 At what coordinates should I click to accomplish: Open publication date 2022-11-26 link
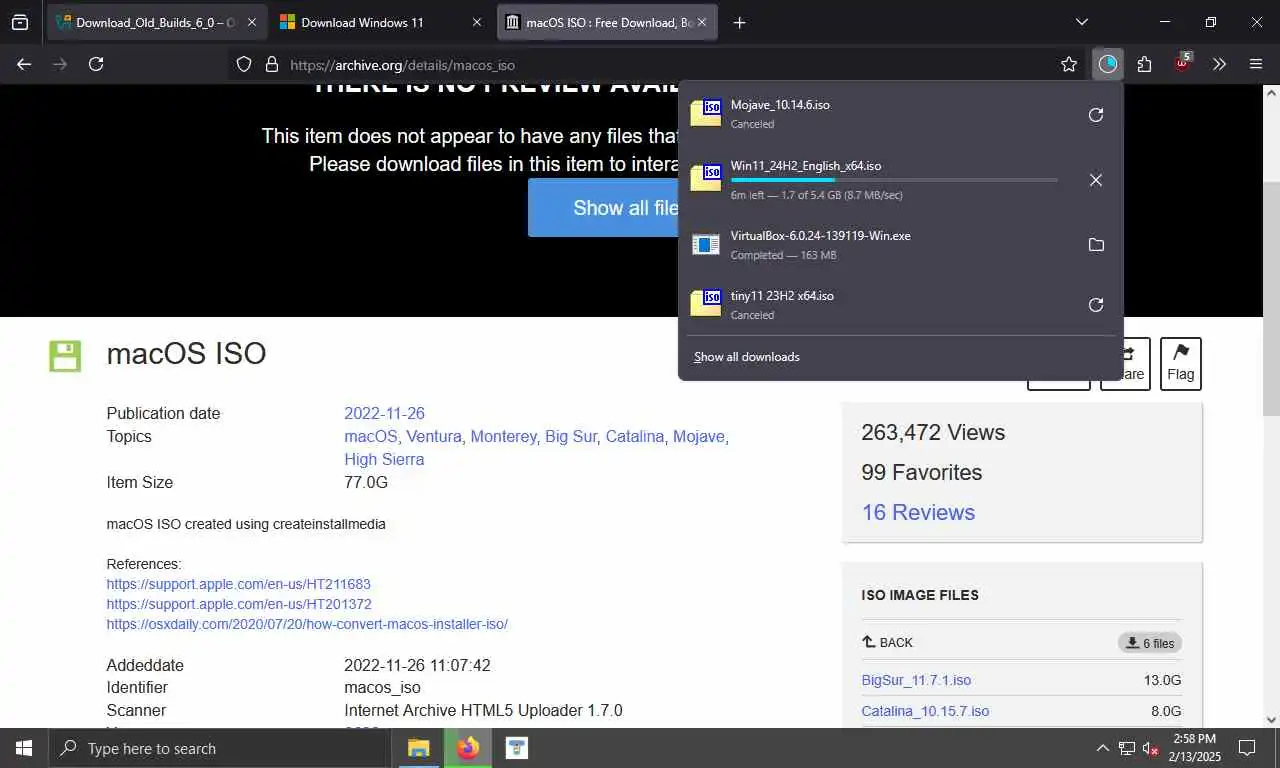384,413
